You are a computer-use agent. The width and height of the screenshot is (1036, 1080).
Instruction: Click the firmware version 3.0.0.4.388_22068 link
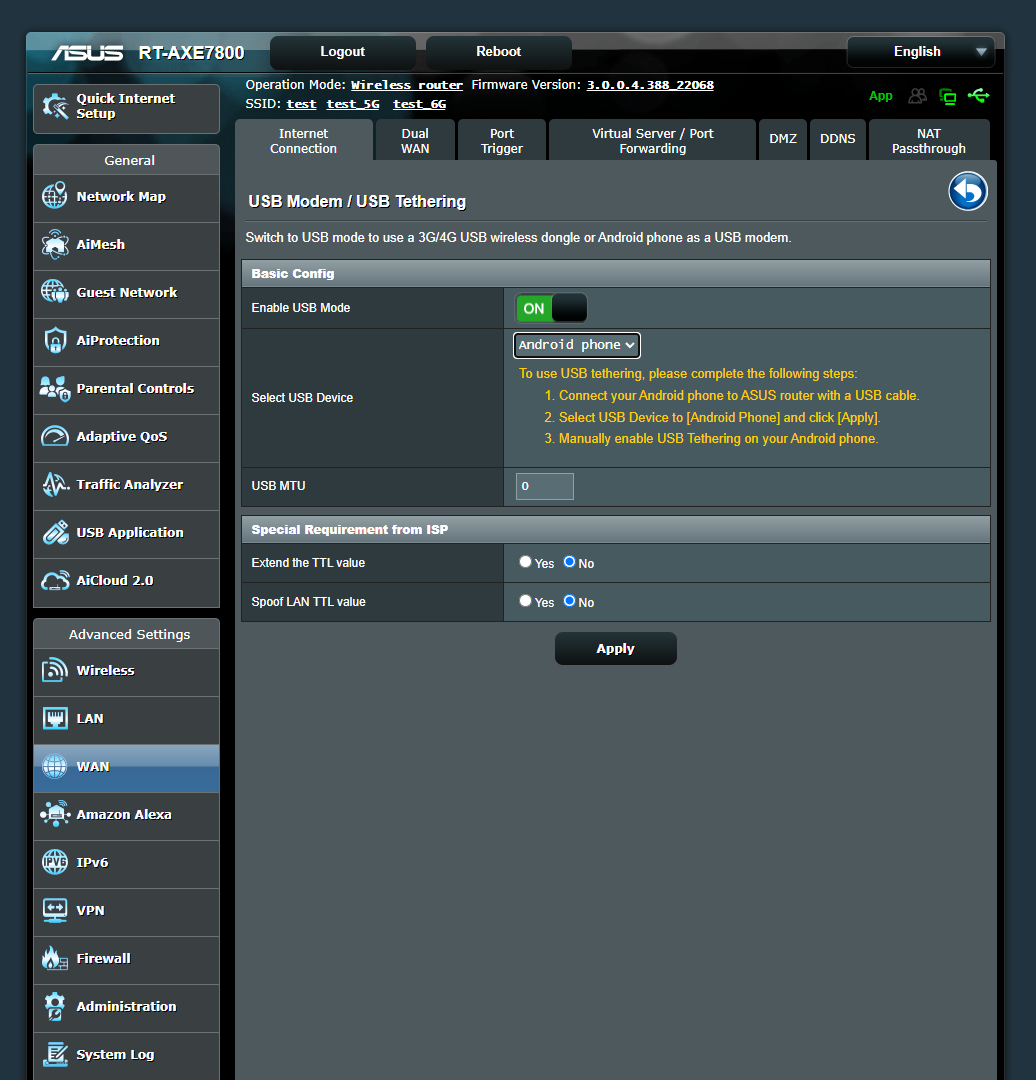pyautogui.click(x=650, y=85)
